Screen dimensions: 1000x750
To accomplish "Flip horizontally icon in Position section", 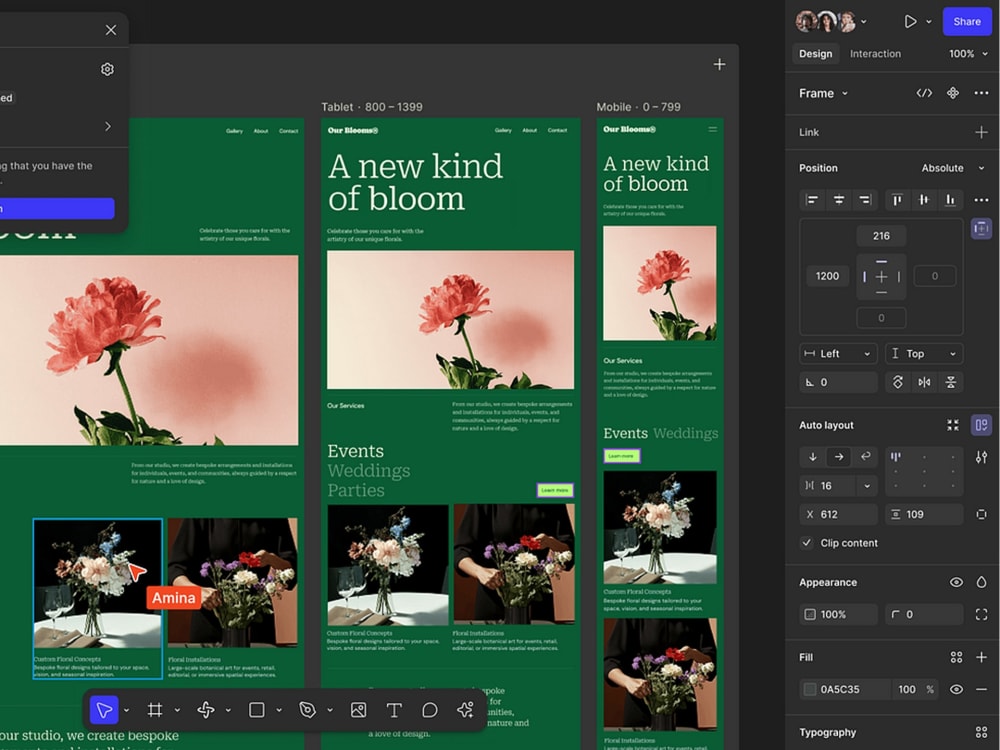I will coord(924,382).
